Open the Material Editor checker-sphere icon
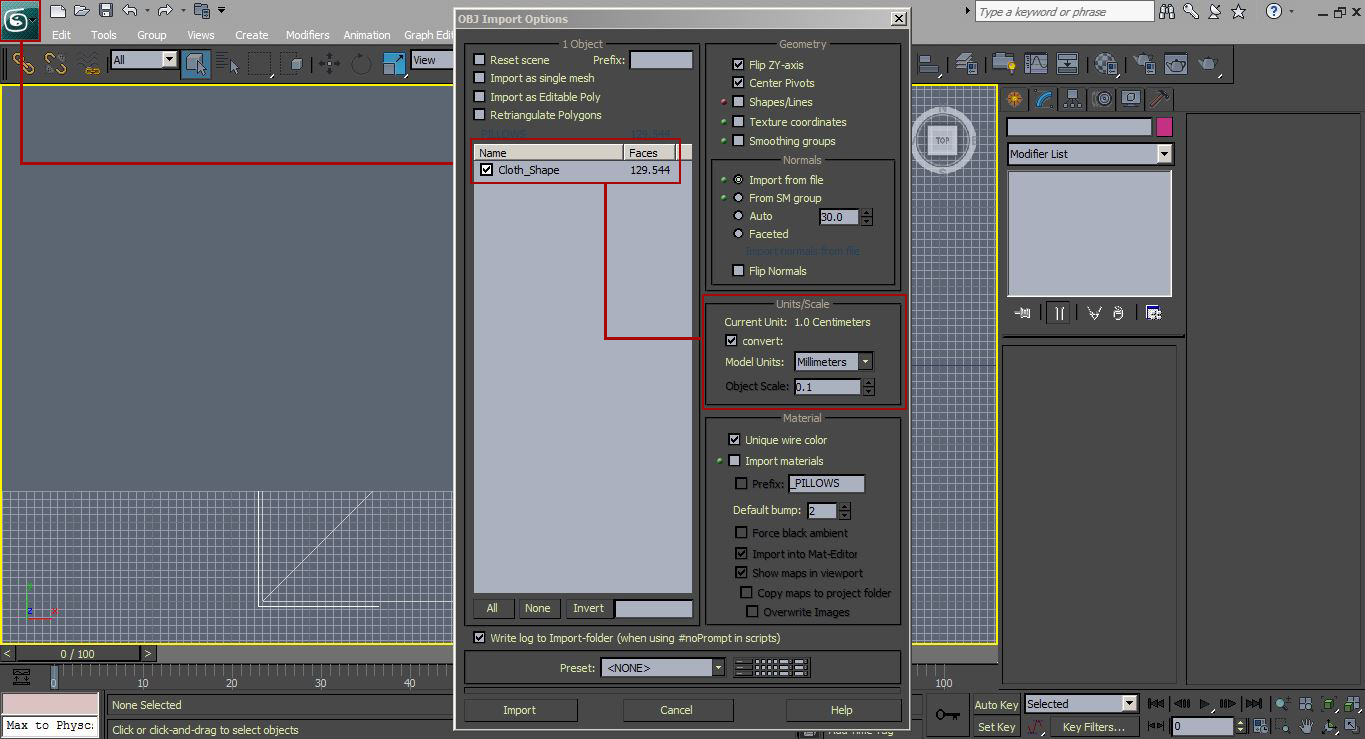The height and width of the screenshot is (739, 1365). pos(1105,63)
